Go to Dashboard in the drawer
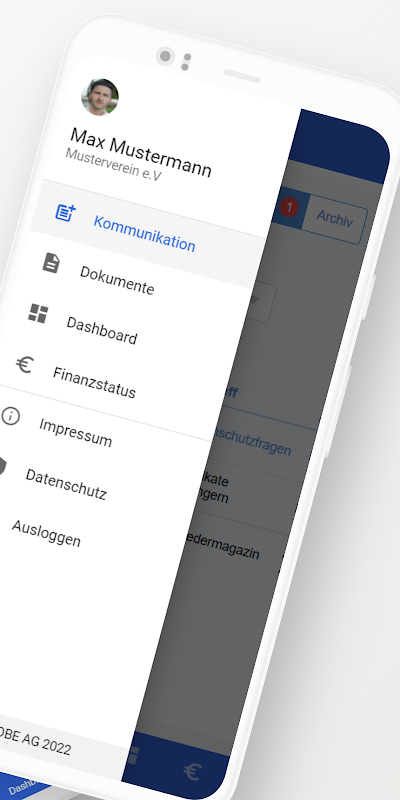 click(x=102, y=330)
